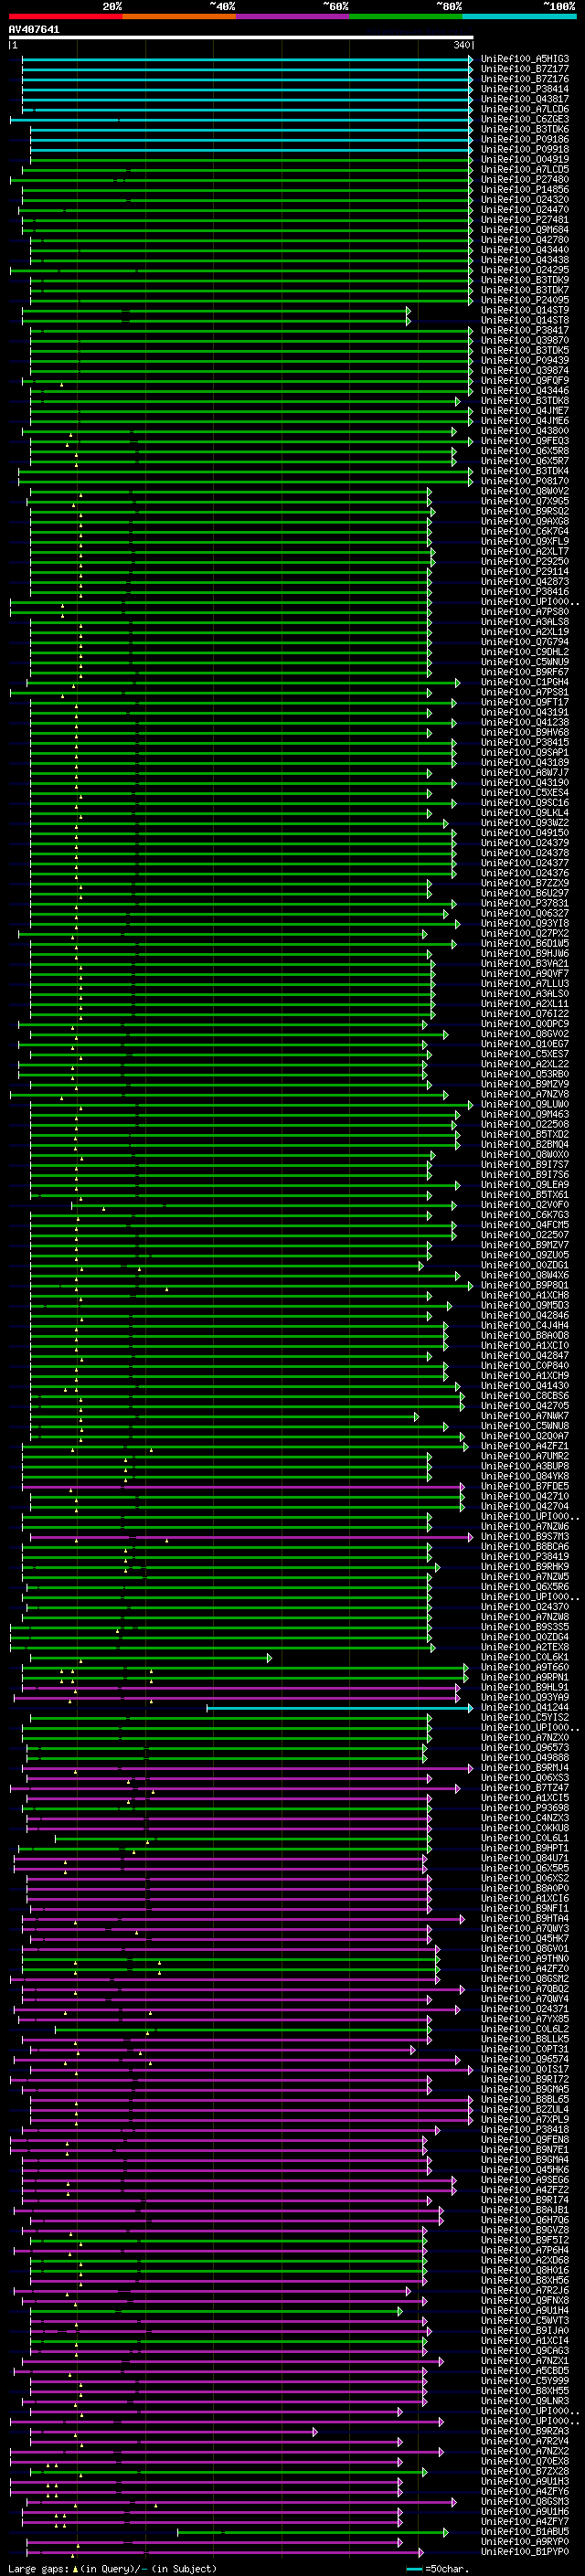Click the orange ~40% identity legend segment
Image resolution: width=585 pixels, height=2576 pixels.
pos(179,16)
